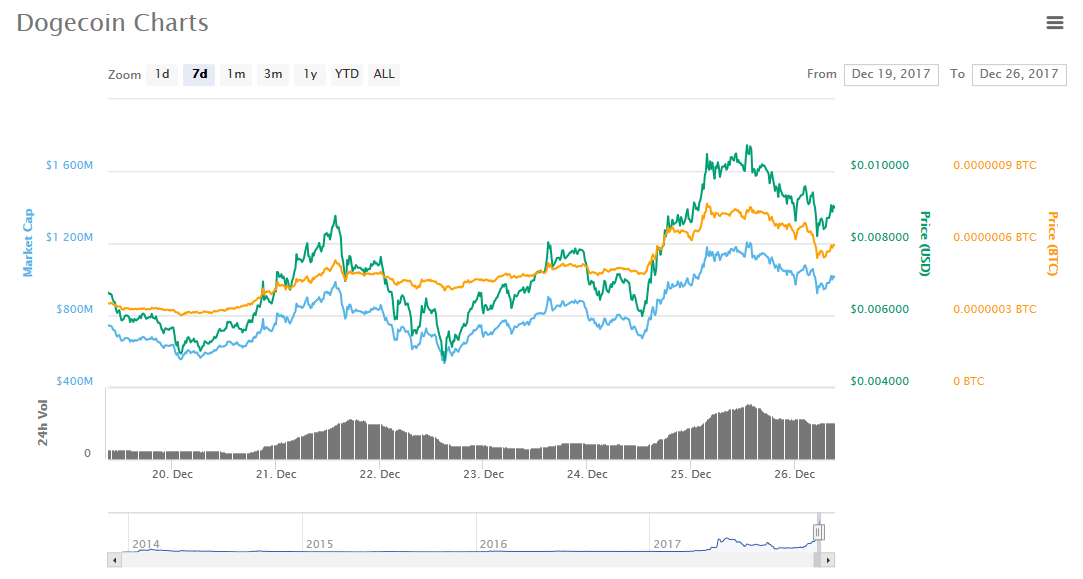Click the 0.0000009 BTC label
Viewport: 1083px width, 579px height.
pyautogui.click(x=995, y=165)
